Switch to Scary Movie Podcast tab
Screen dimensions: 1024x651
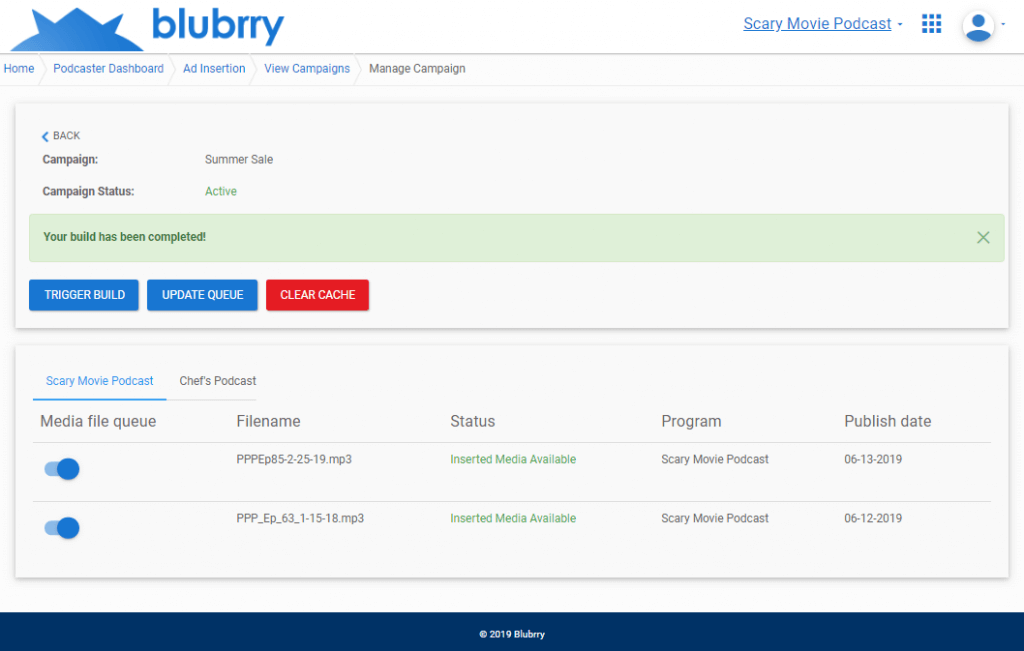[x=99, y=381]
